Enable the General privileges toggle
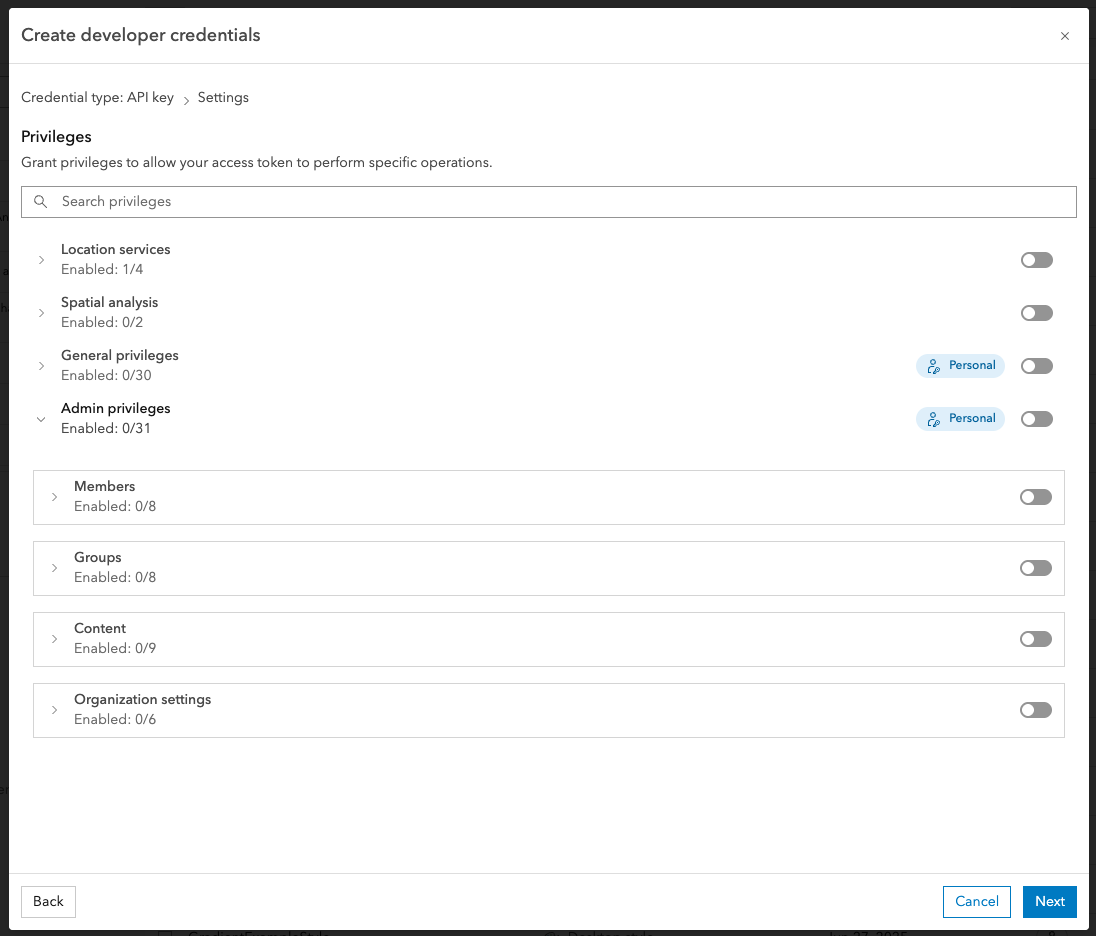This screenshot has height=936, width=1096. point(1037,365)
